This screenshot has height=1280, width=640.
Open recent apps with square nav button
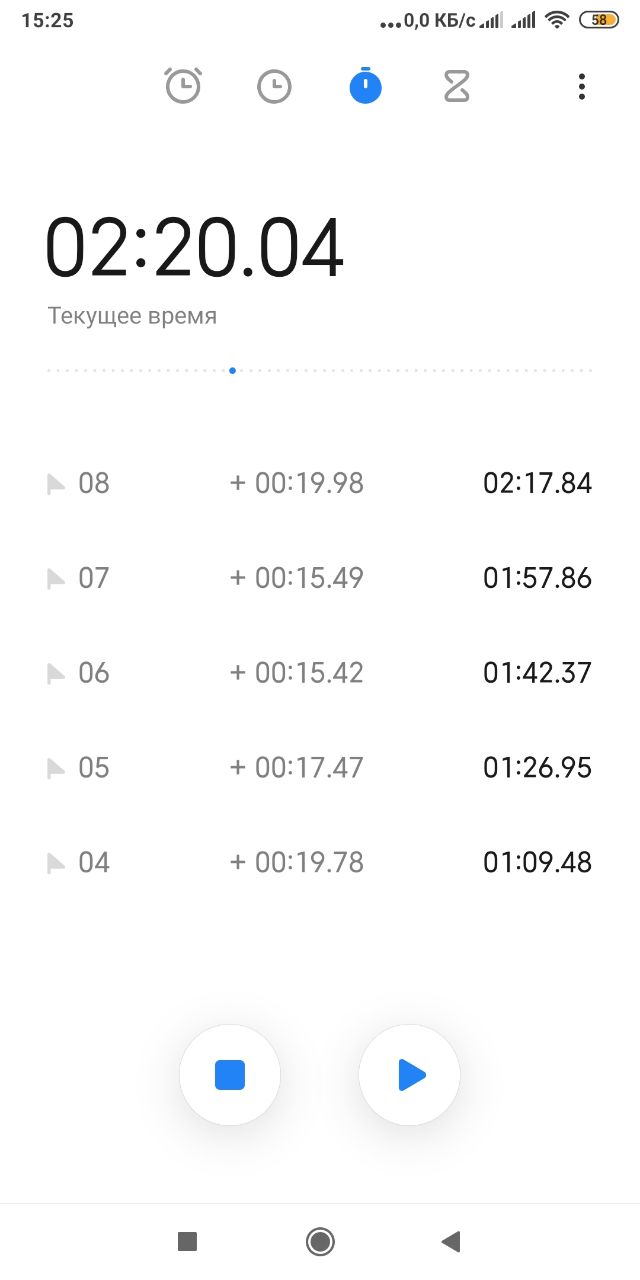187,1242
